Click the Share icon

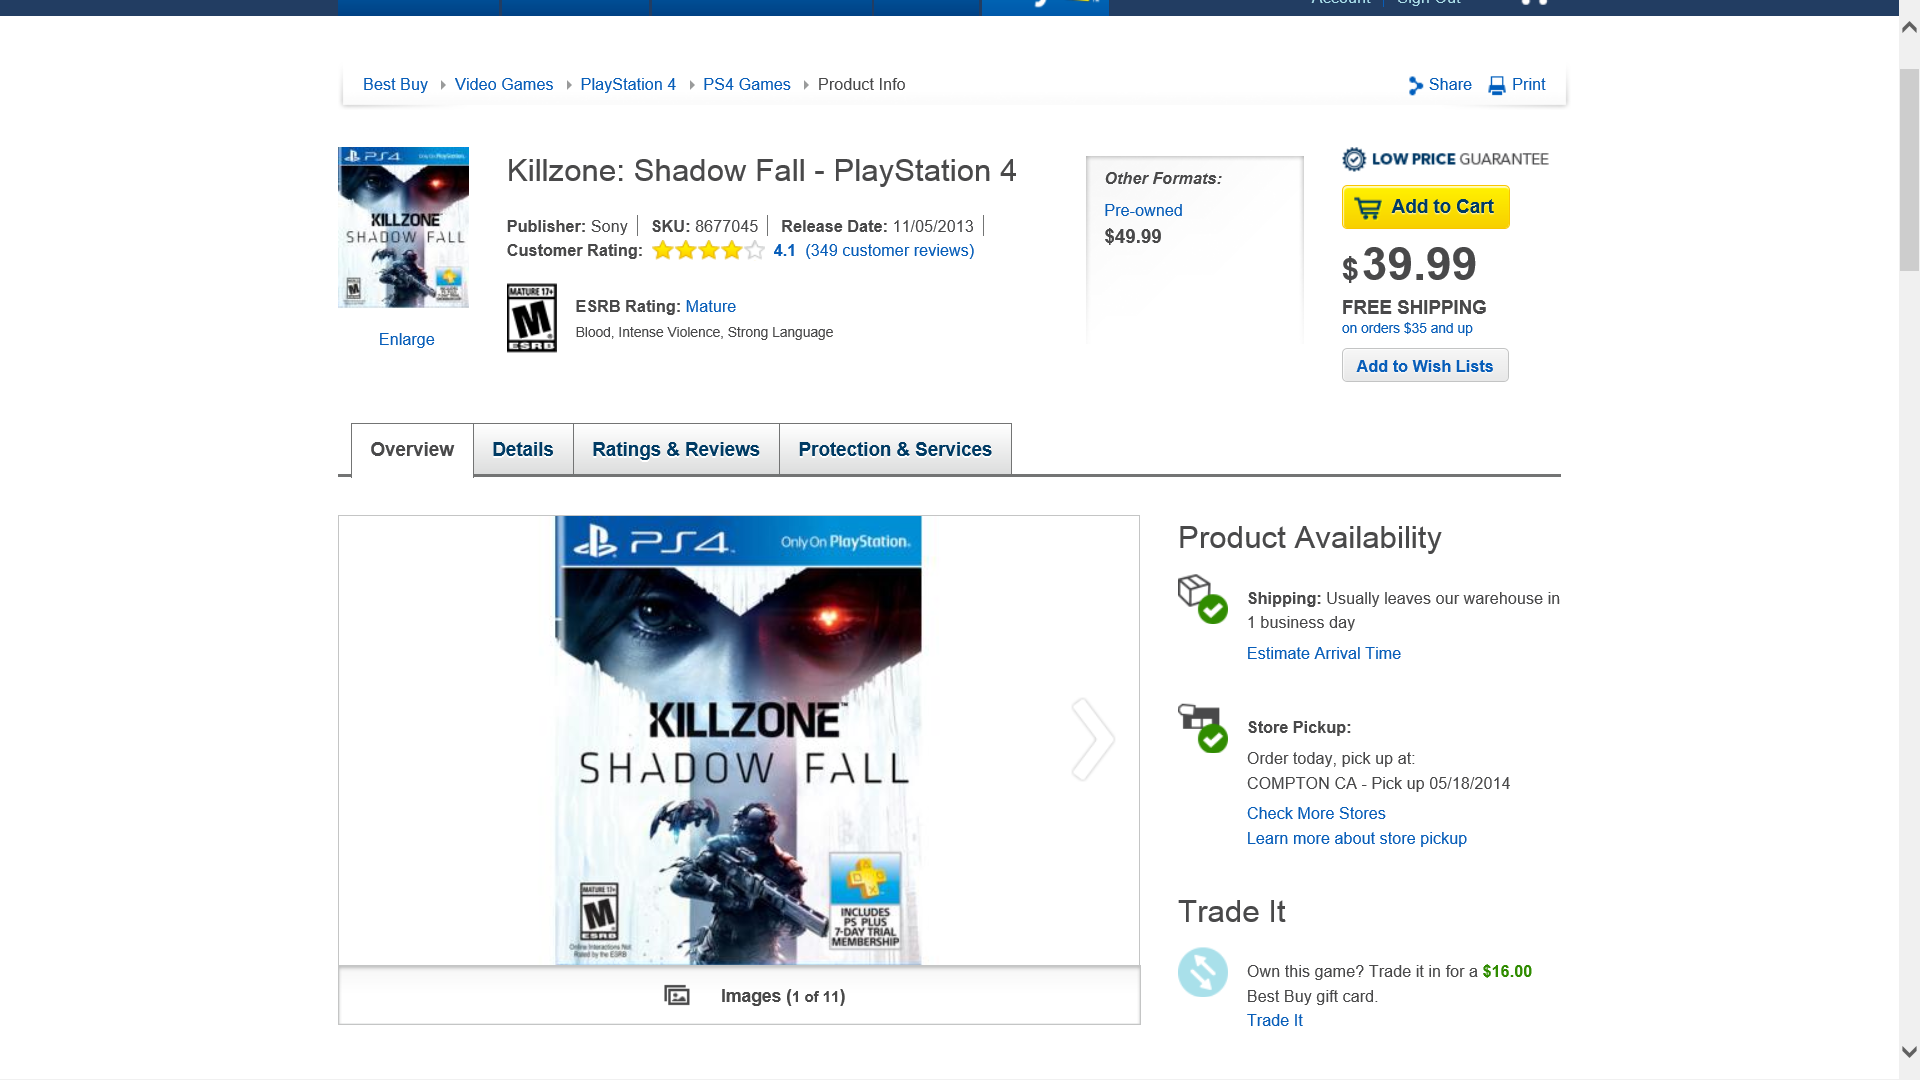tap(1415, 86)
